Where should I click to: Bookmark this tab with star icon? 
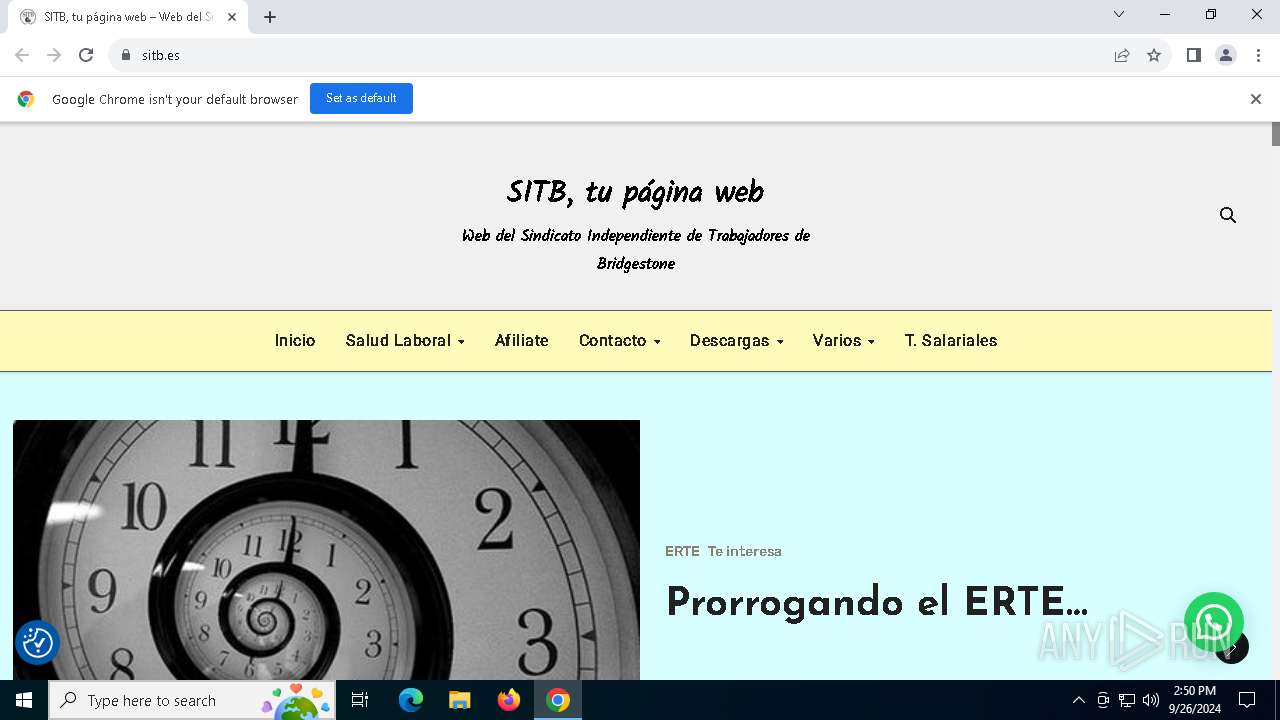1154,55
